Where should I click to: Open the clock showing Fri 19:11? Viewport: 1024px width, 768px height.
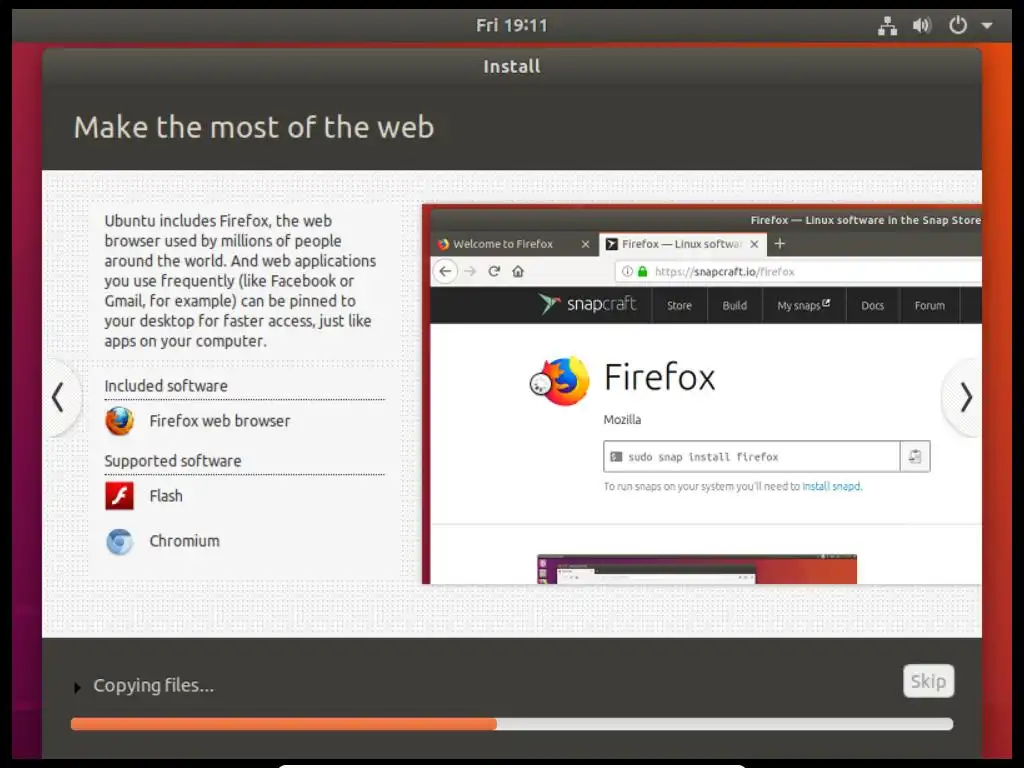tap(511, 25)
